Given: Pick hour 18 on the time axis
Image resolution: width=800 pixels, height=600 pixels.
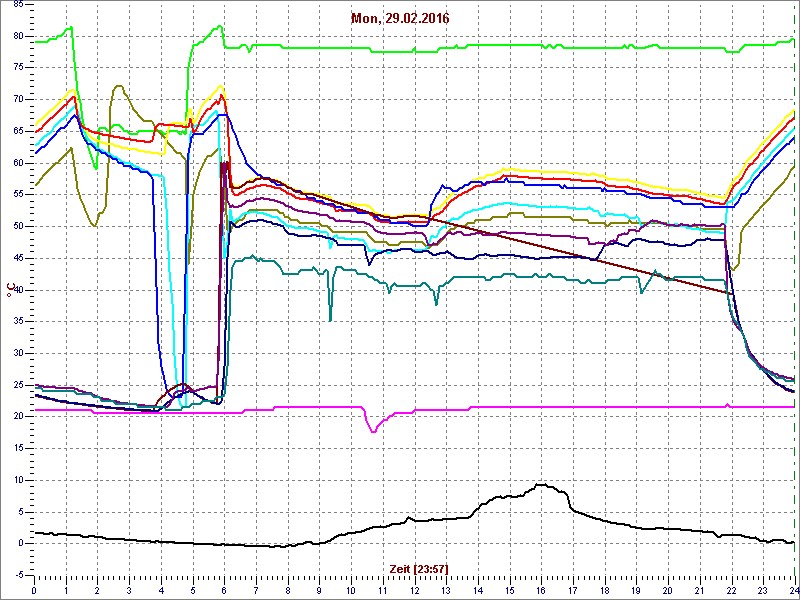Looking at the screenshot, I should click(x=605, y=588).
